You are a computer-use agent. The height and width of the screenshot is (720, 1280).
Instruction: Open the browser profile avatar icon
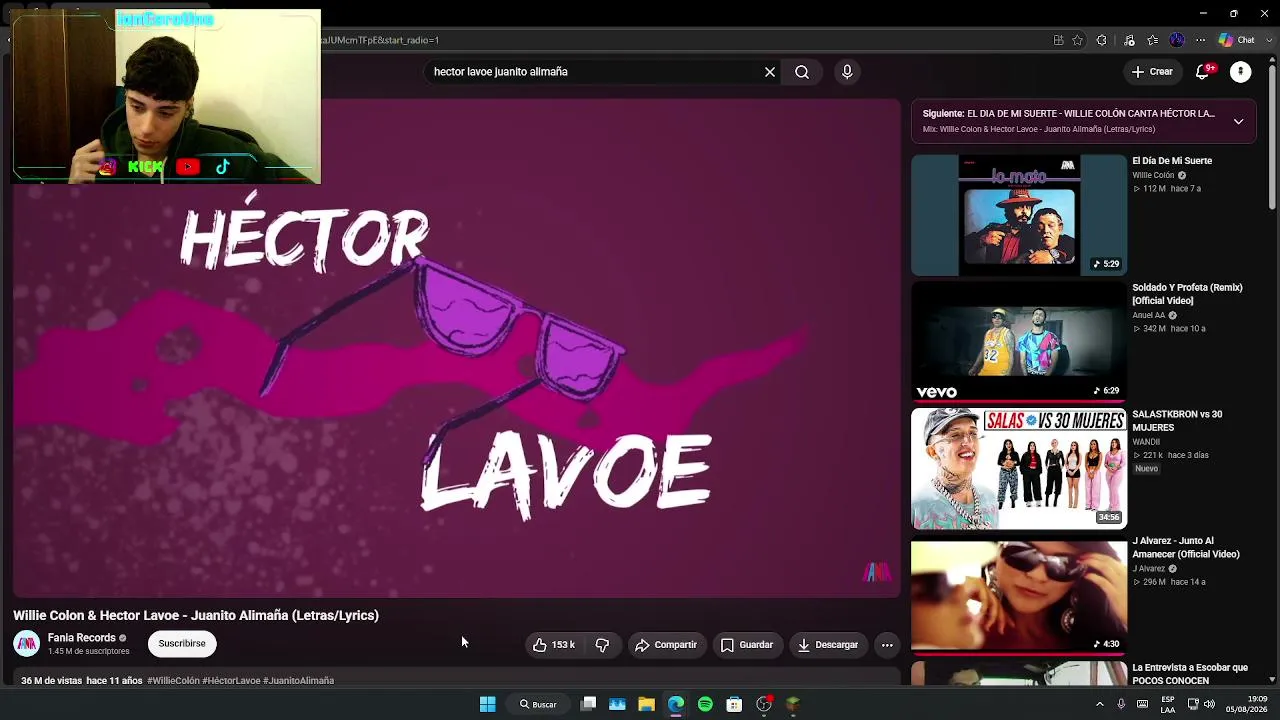(1177, 40)
